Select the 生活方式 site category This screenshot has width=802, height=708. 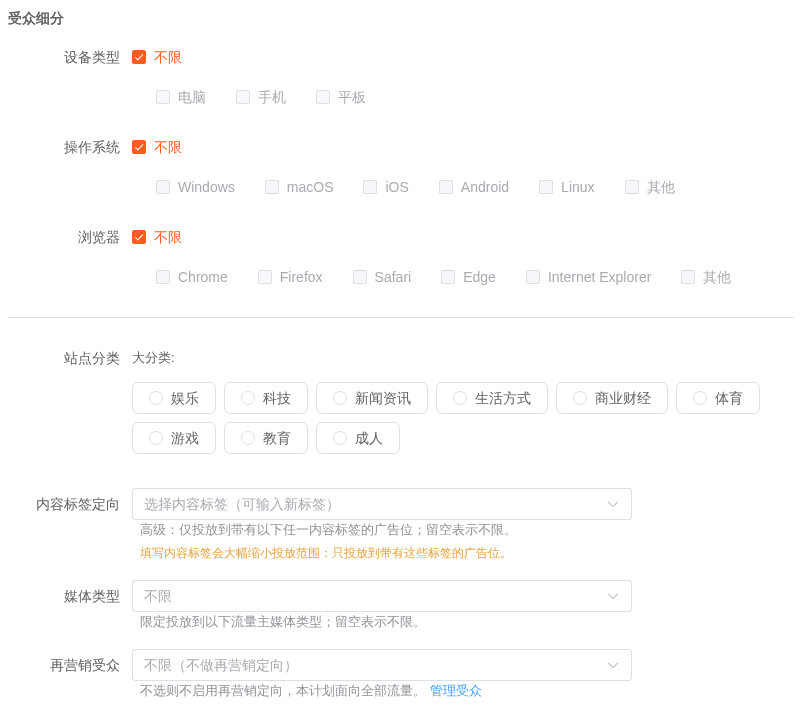pos(492,398)
